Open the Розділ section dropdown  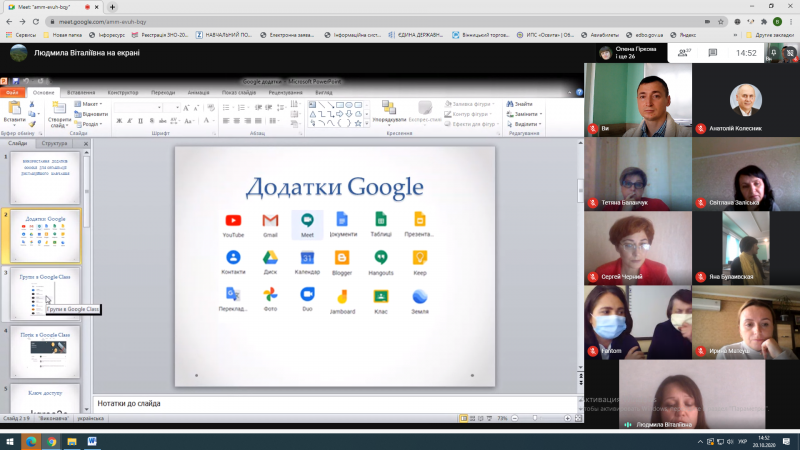tap(88, 124)
